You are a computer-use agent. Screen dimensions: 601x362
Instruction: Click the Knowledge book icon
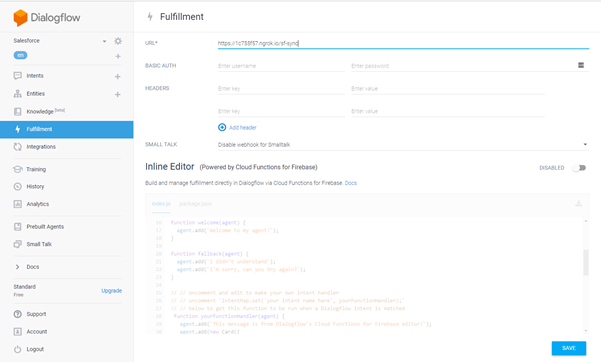pyautogui.click(x=18, y=112)
